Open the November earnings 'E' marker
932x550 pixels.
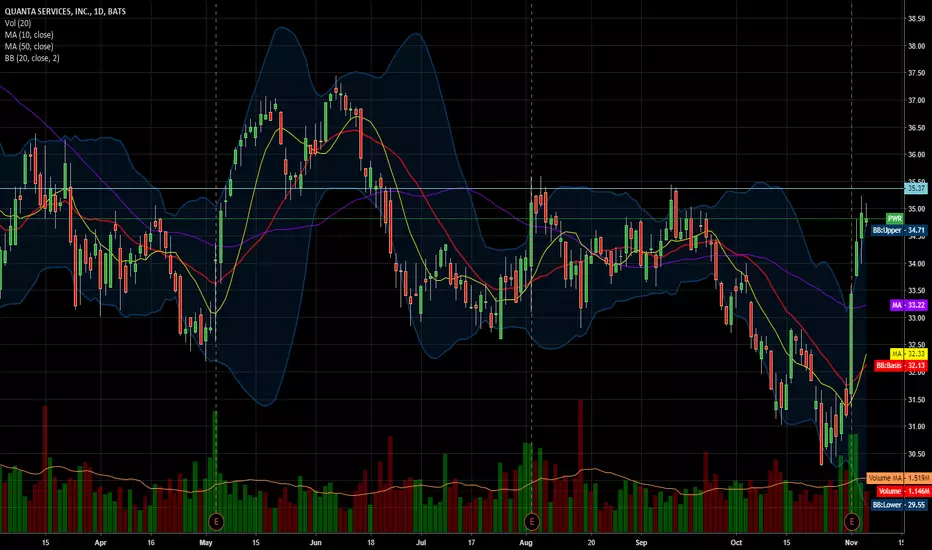851,522
